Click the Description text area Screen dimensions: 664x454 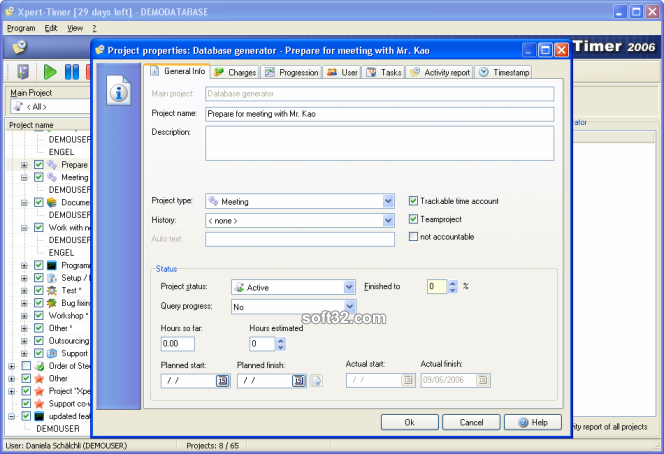click(379, 143)
